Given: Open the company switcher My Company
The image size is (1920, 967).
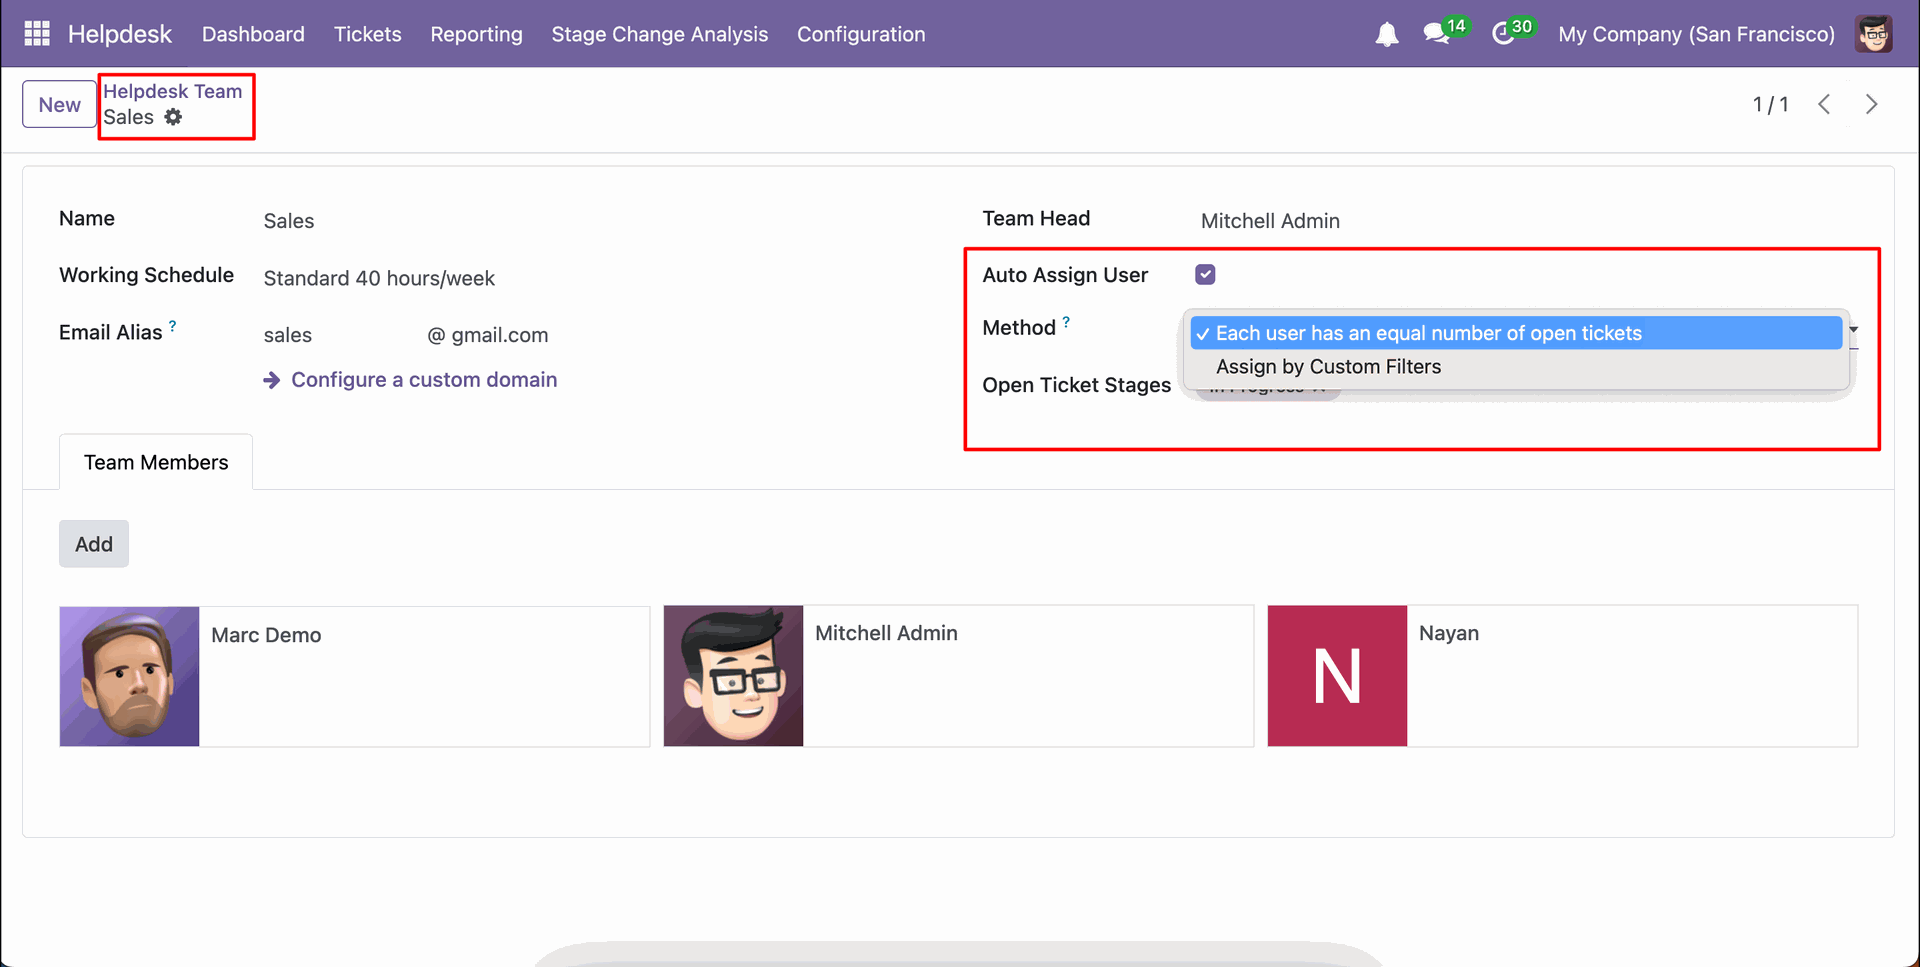Looking at the screenshot, I should (1696, 34).
